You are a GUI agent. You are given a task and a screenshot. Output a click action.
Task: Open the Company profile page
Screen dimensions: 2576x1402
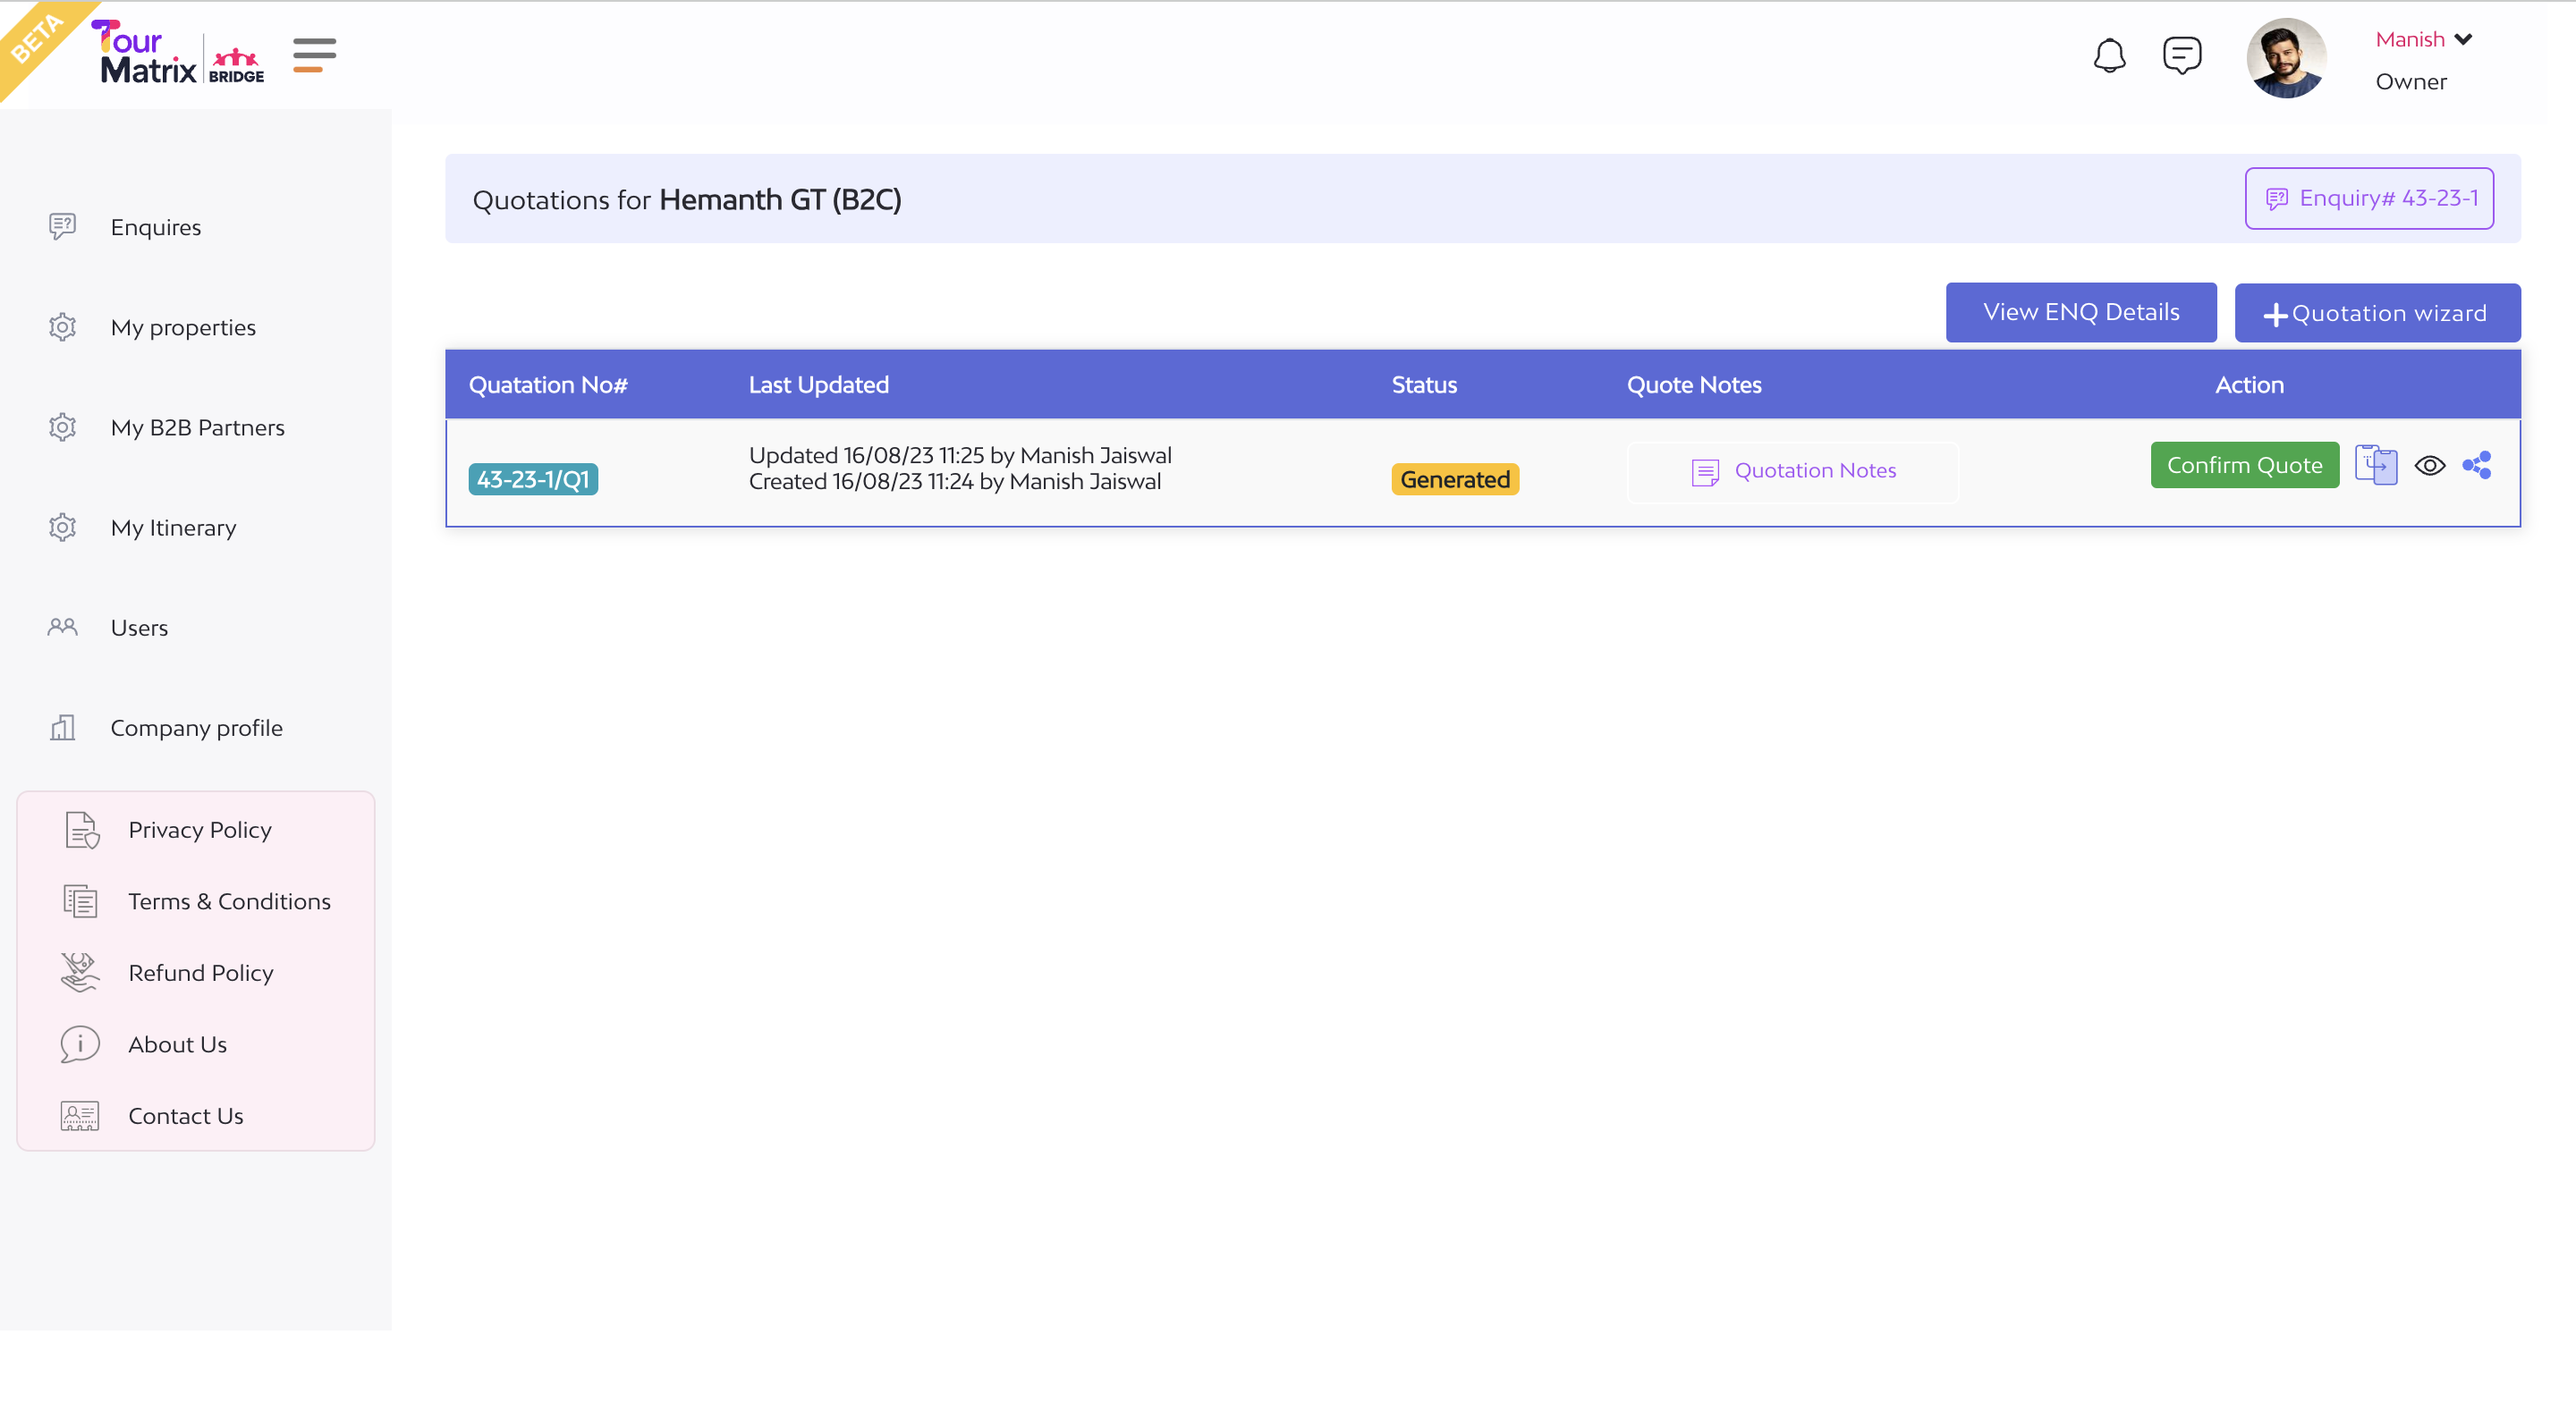coord(196,728)
